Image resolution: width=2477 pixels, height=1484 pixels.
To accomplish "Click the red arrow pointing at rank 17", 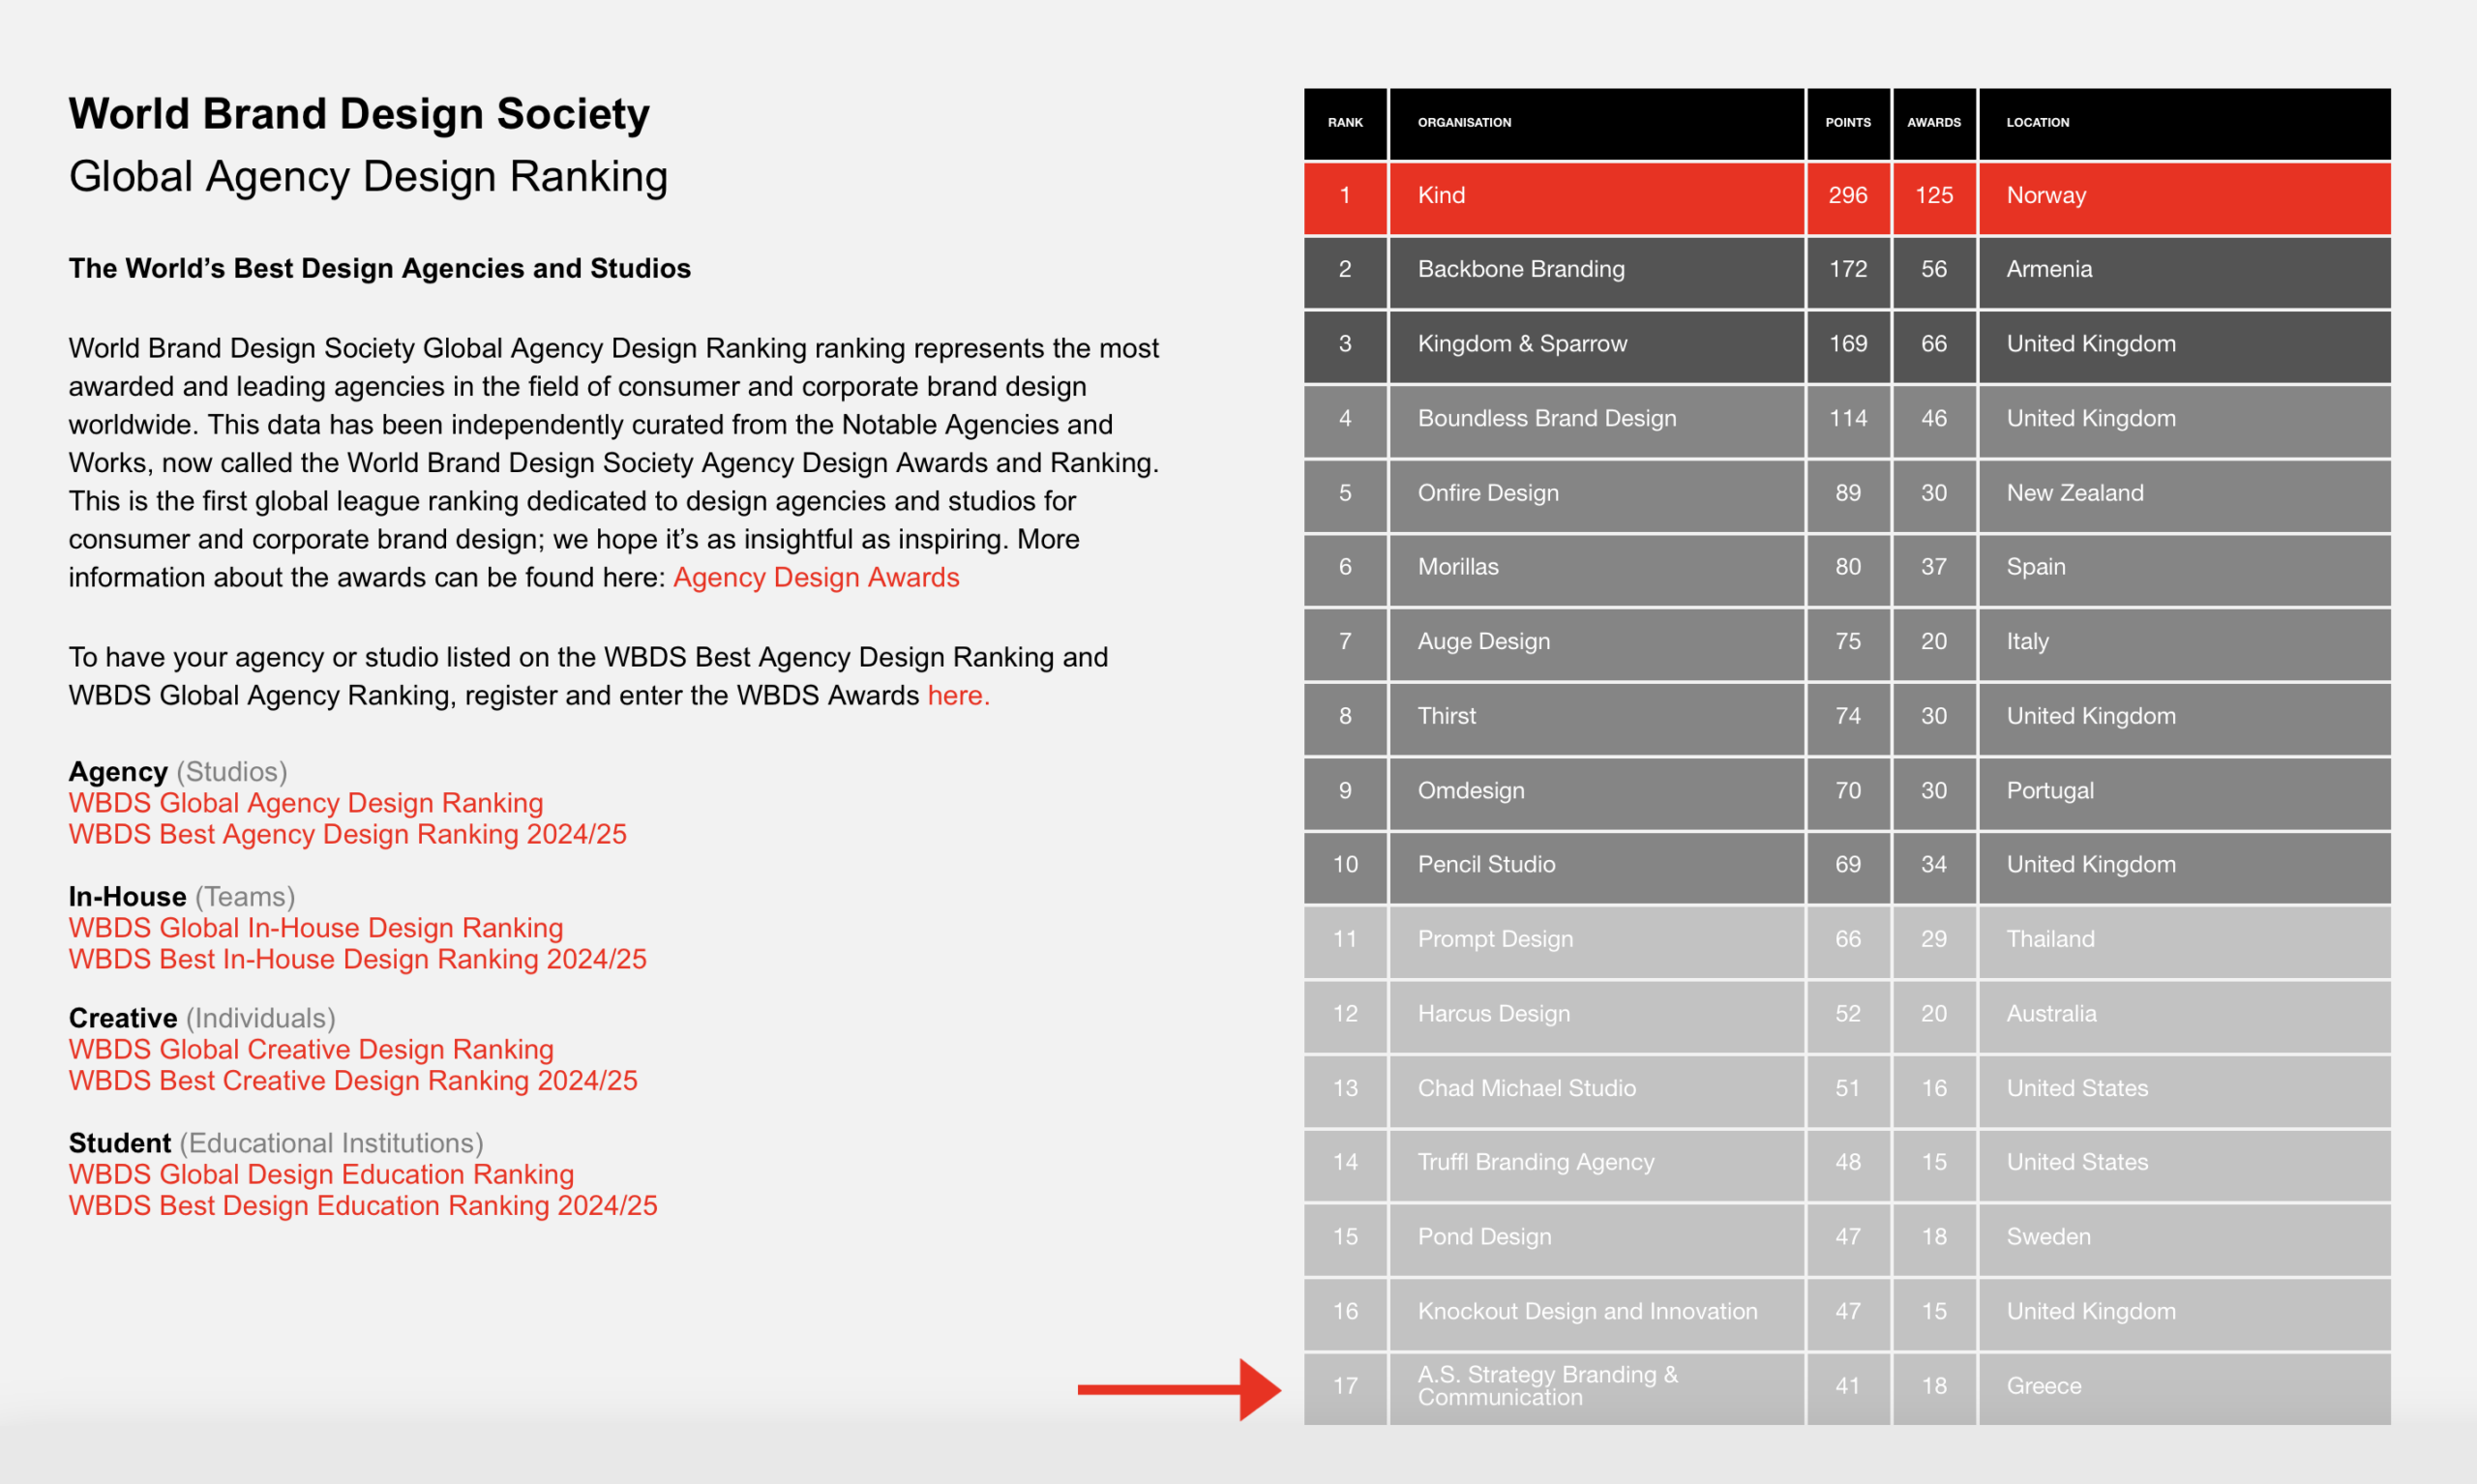I will 1179,1389.
